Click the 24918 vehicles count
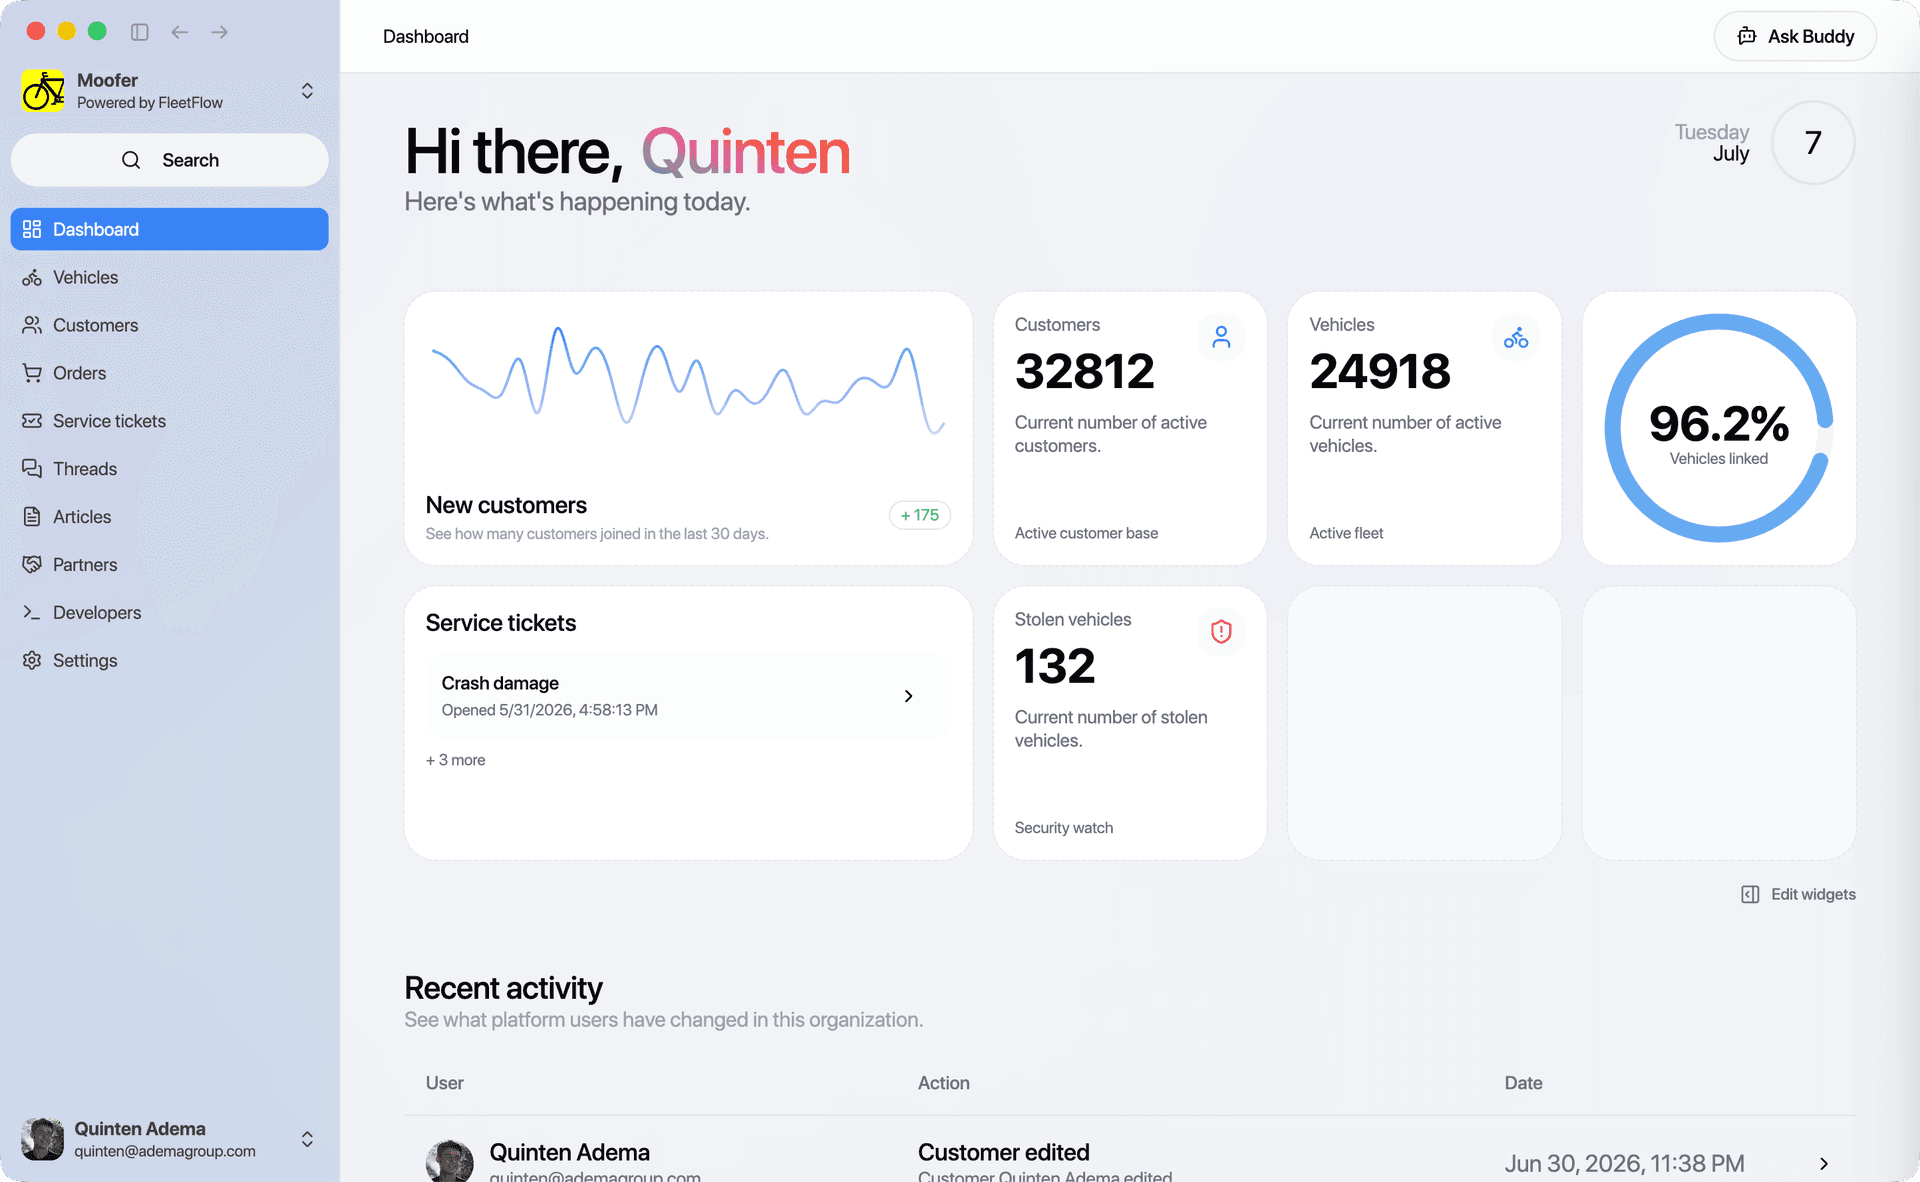Viewport: 1920px width, 1182px height. [1380, 371]
